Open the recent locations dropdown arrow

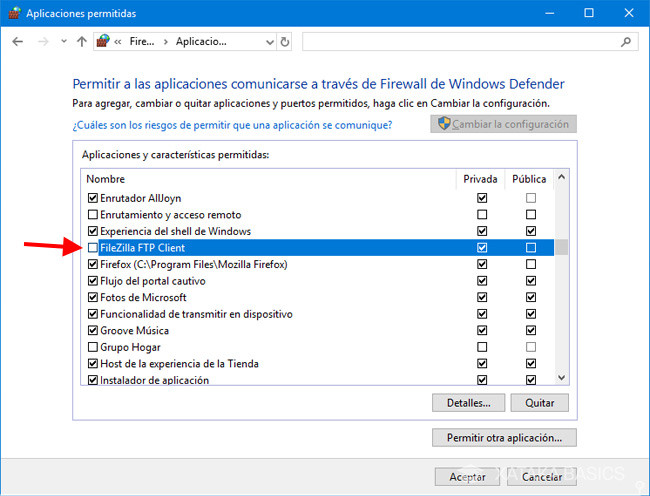point(62,42)
